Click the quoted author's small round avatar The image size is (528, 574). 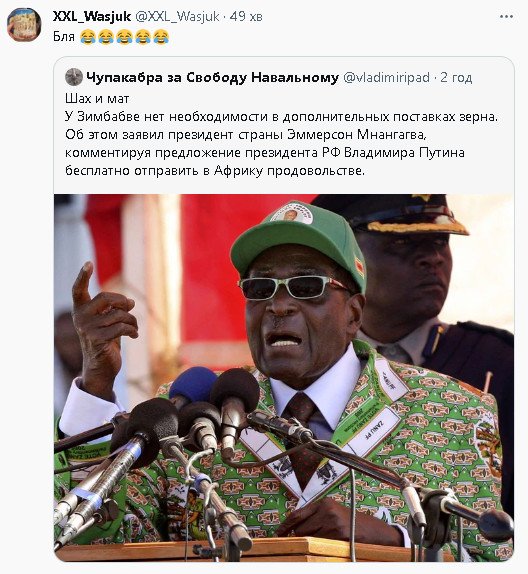[74, 77]
